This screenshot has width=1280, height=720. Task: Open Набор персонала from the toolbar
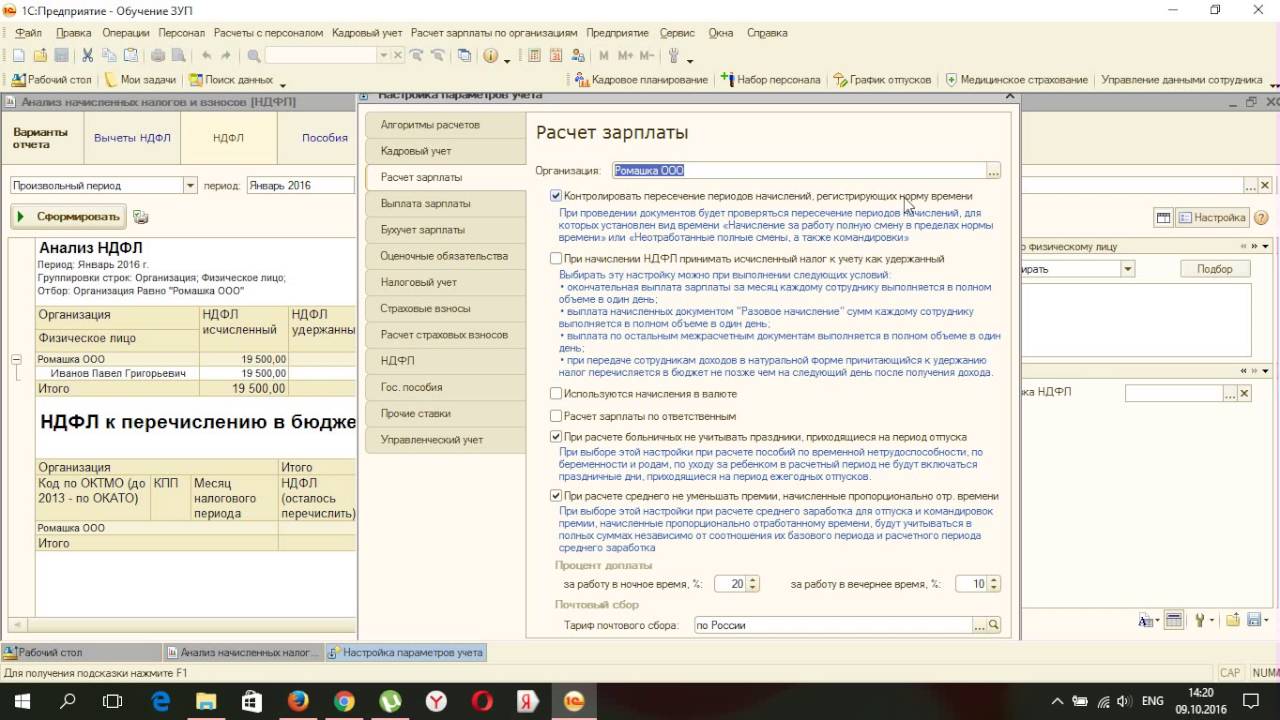point(771,80)
